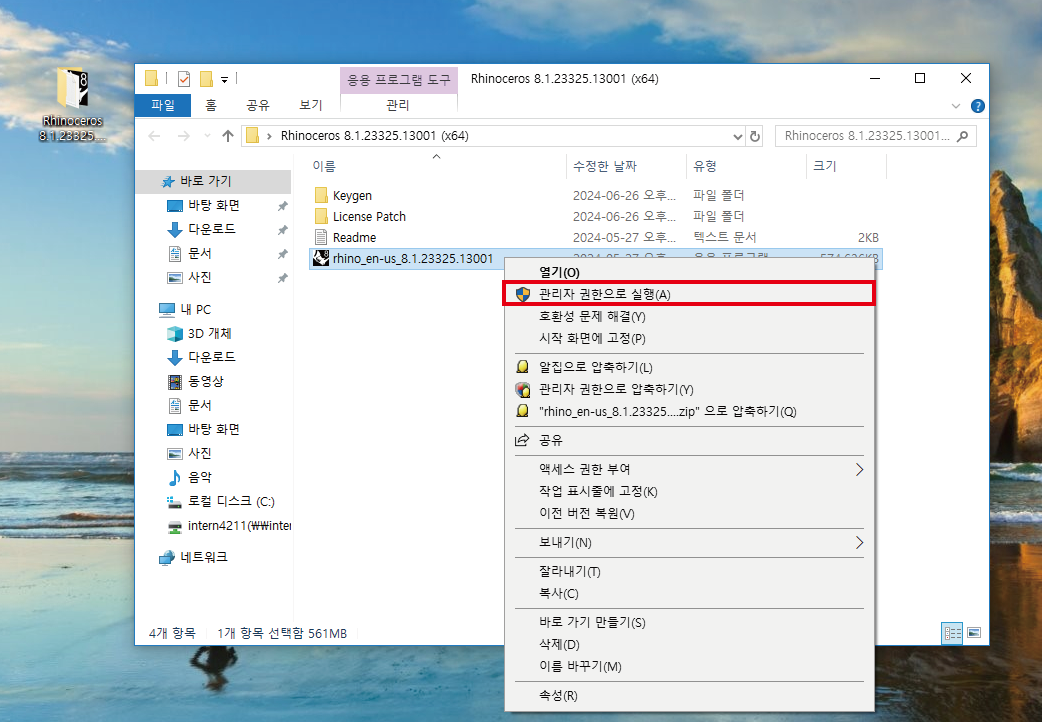1042x722 pixels.
Task: Open the Customize Quick Access Toolbar dropdown
Action: click(x=225, y=80)
